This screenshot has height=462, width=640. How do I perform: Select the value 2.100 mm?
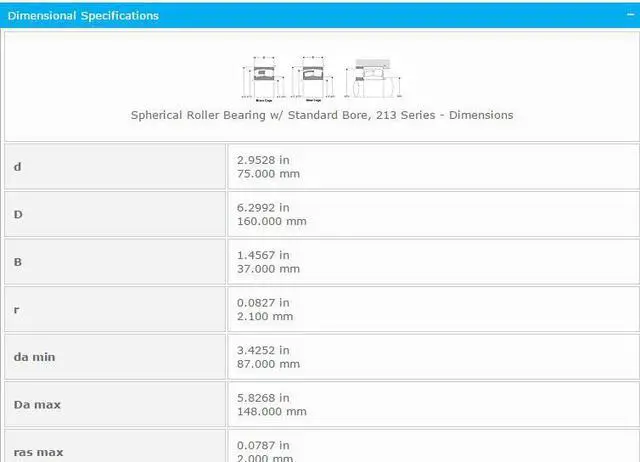[x=265, y=317]
